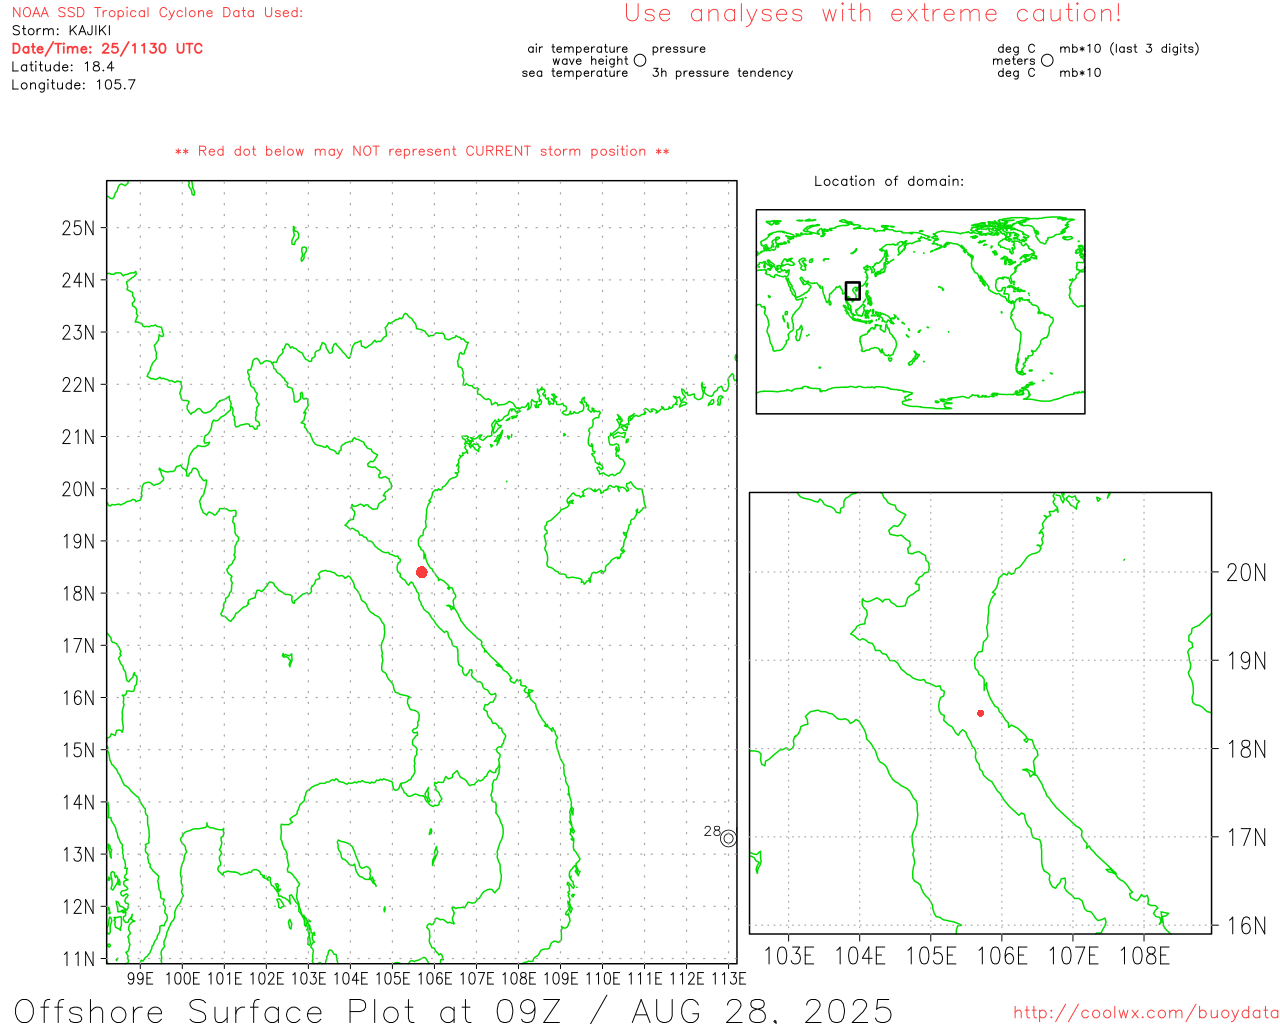This screenshot has width=1280, height=1024.
Task: Click the 16N label on inset map
Action: click(x=1246, y=925)
